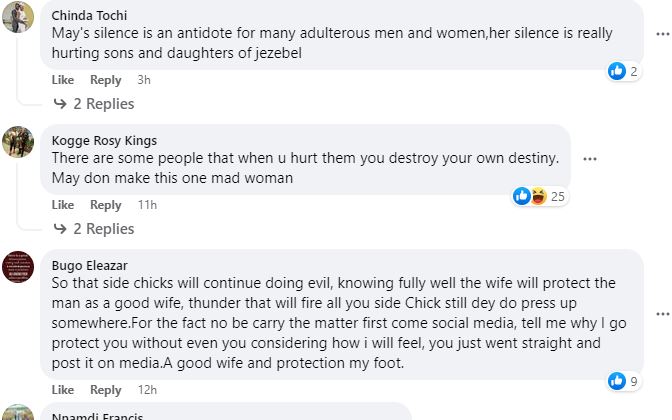Open Chinda Tochi's profile picture
Image resolution: width=672 pixels, height=420 pixels.
[18, 17]
